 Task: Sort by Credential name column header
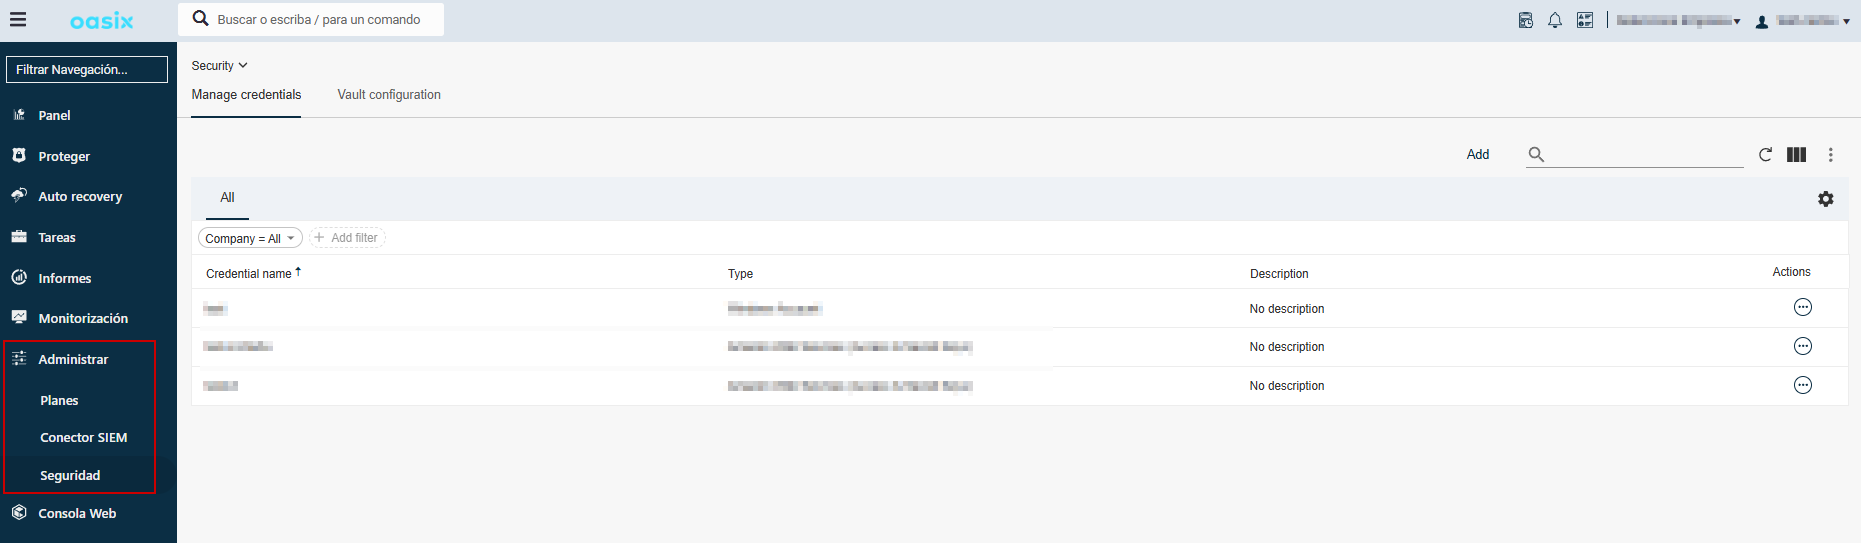pos(250,273)
